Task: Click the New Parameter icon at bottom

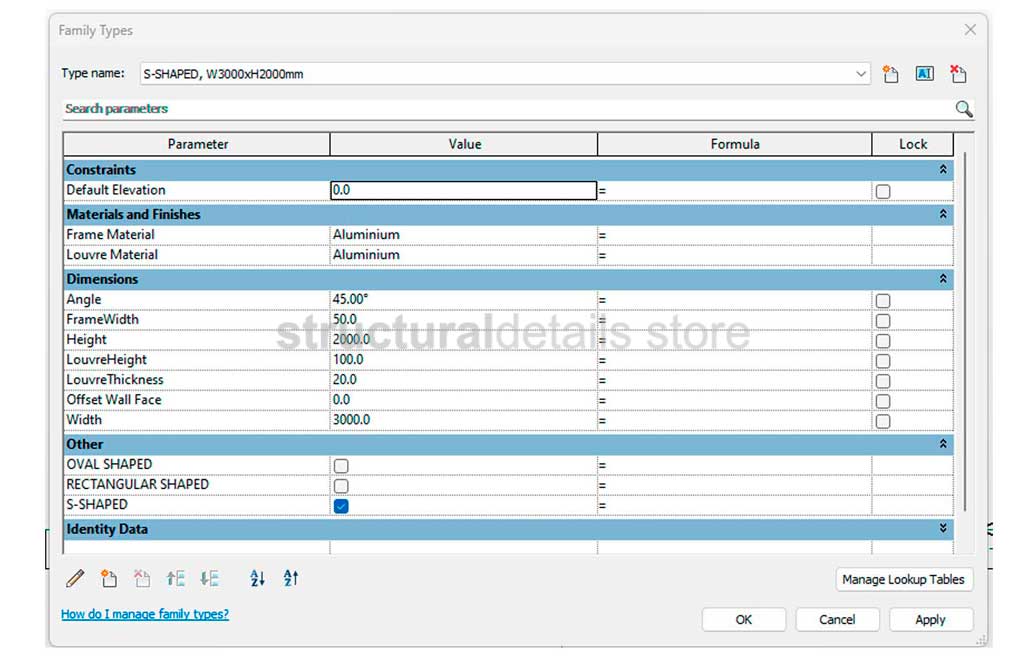Action: point(108,578)
